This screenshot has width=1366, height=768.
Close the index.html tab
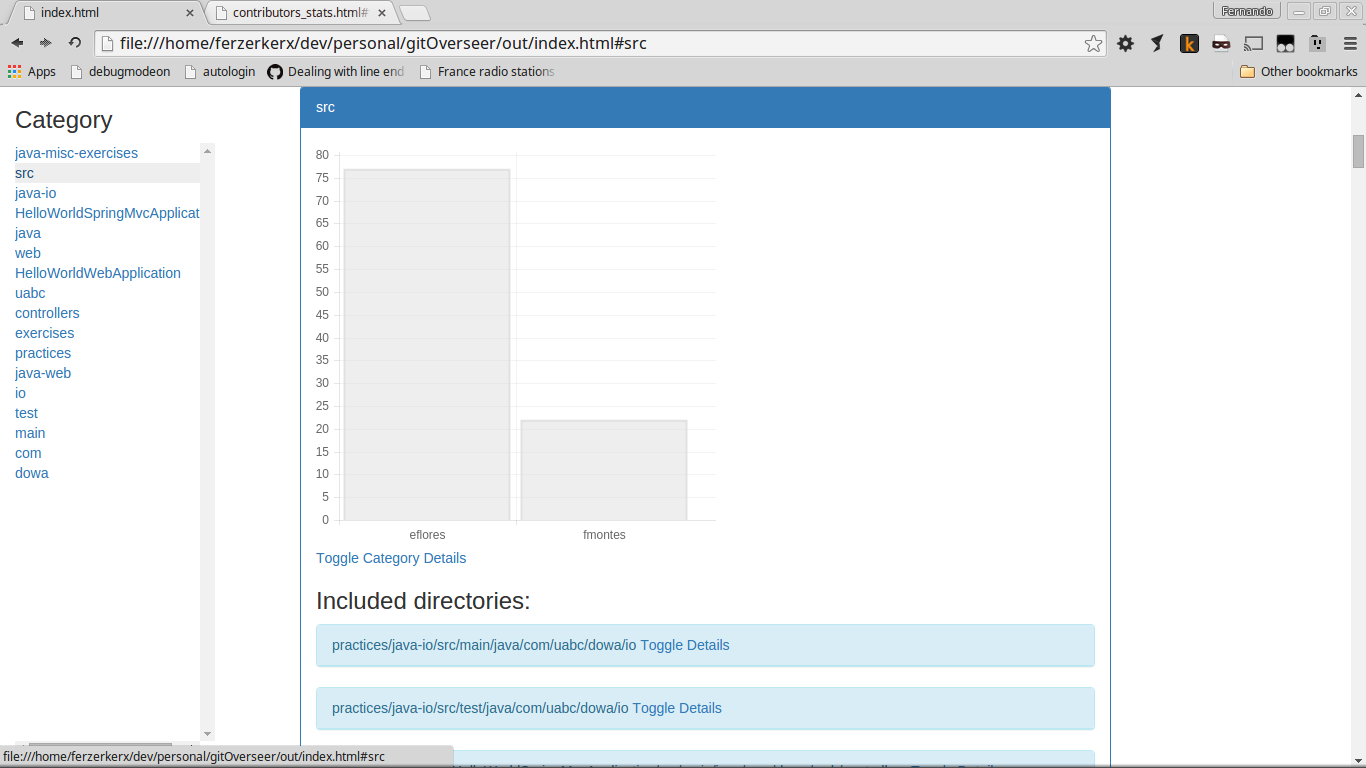190,13
